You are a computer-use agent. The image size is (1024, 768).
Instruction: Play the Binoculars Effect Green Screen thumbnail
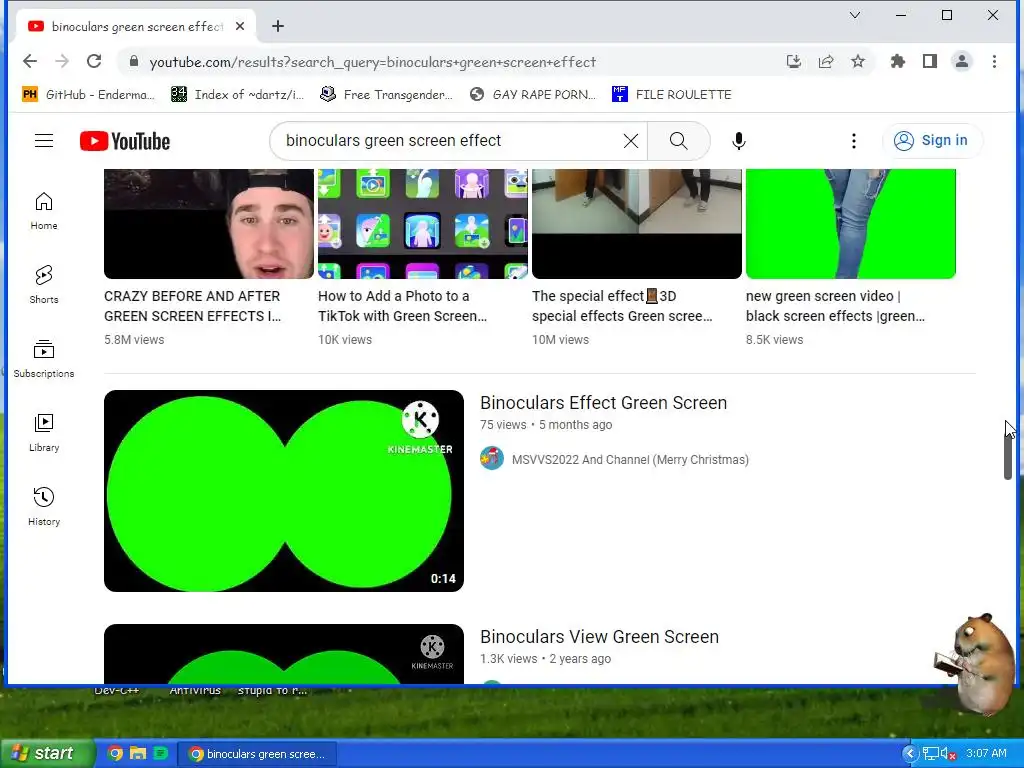pyautogui.click(x=284, y=491)
